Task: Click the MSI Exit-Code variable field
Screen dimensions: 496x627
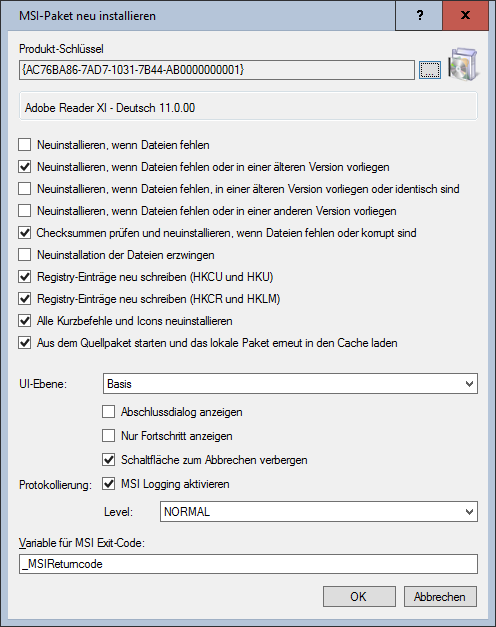Action: pyautogui.click(x=248, y=564)
